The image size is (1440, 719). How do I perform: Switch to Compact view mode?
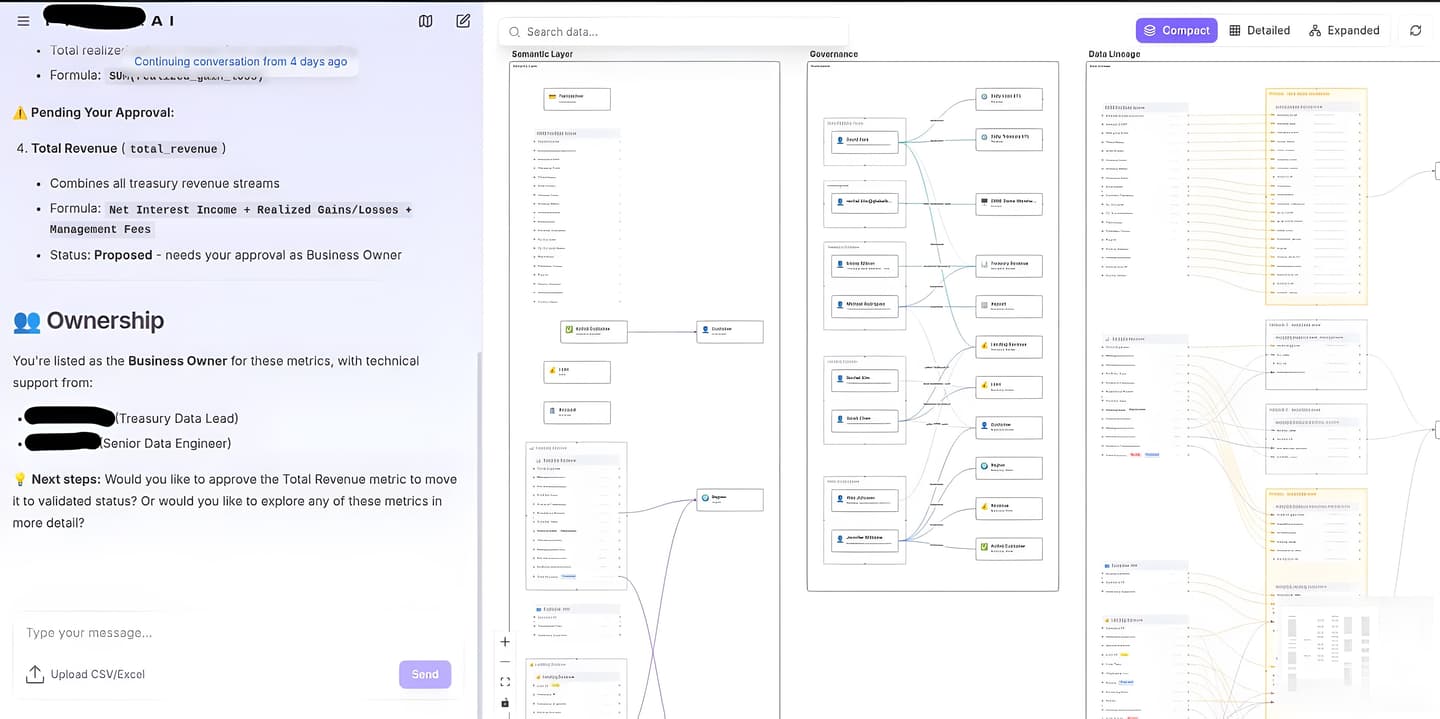point(1177,30)
